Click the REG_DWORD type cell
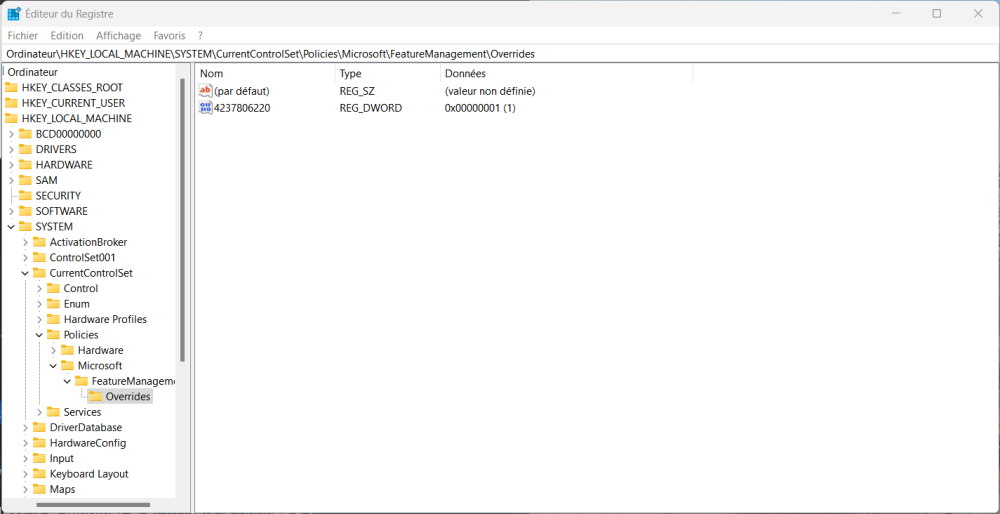Image resolution: width=1000 pixels, height=514 pixels. pyautogui.click(x=371, y=108)
